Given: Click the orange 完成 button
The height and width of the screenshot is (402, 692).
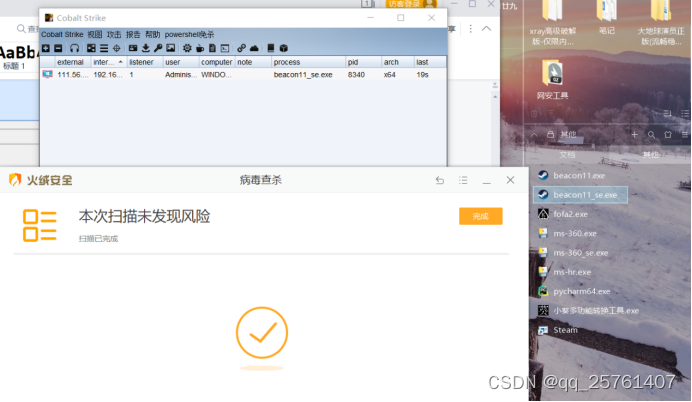Looking at the screenshot, I should [481, 216].
